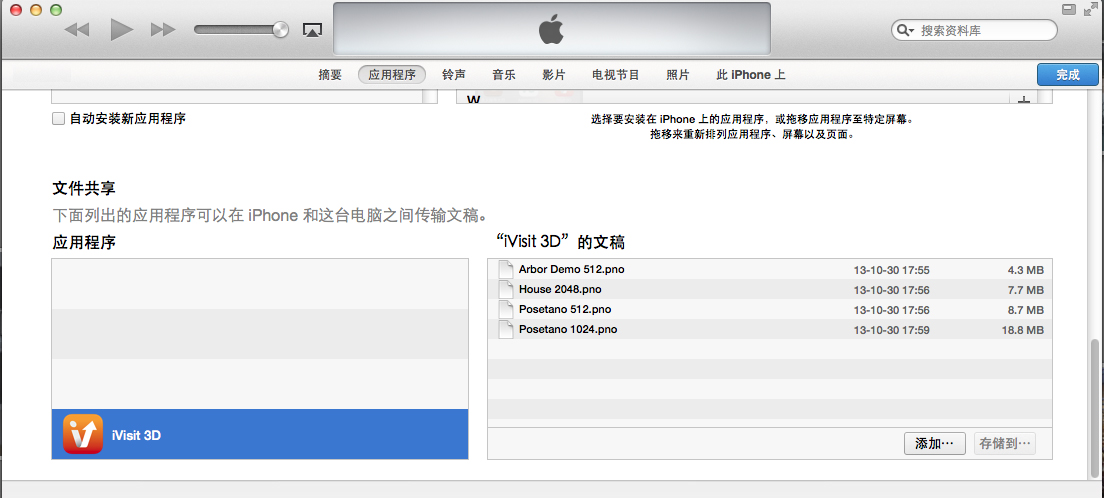Toggle the mini player window icon
The height and width of the screenshot is (498, 1104).
[x=1068, y=9]
